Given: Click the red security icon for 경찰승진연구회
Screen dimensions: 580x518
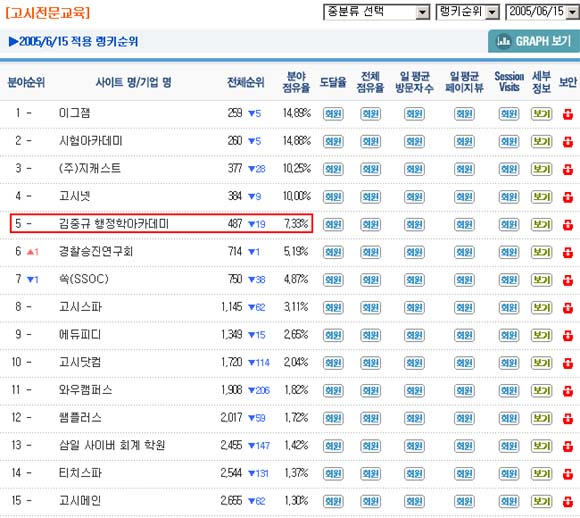Looking at the screenshot, I should (x=568, y=252).
